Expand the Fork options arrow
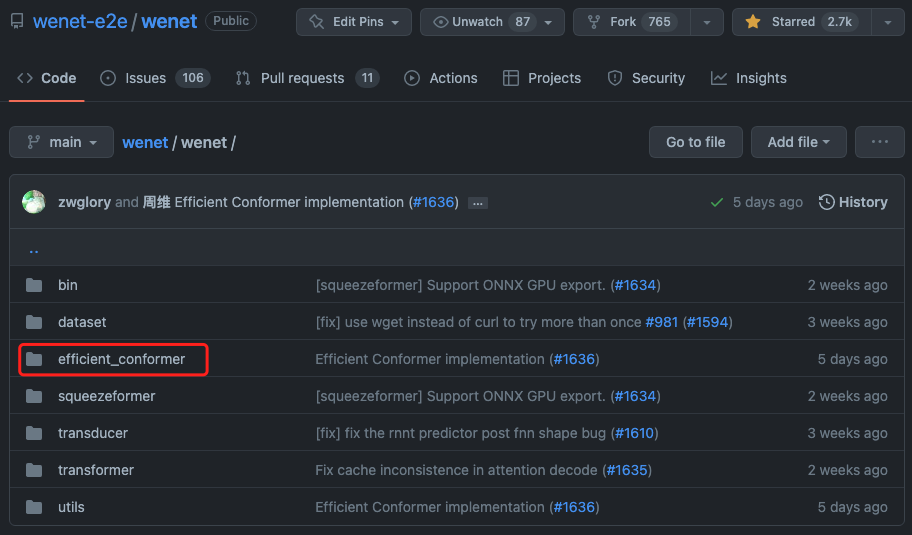The height and width of the screenshot is (535, 912). [x=706, y=22]
